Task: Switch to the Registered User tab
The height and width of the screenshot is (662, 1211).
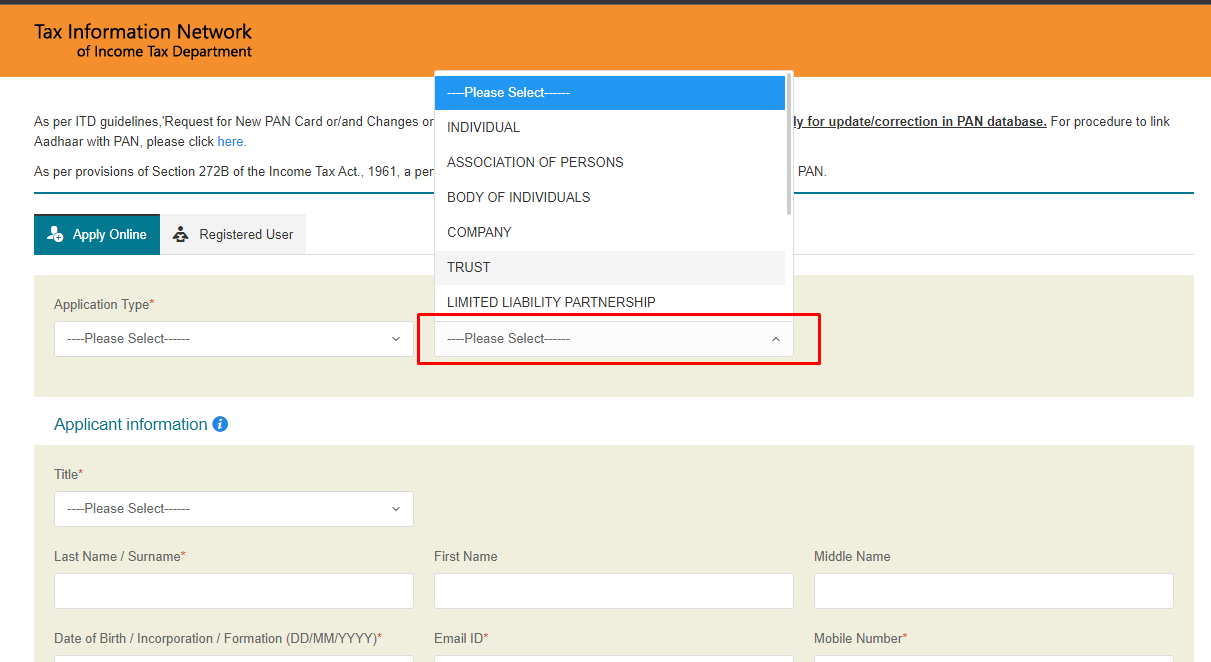Action: (x=234, y=234)
